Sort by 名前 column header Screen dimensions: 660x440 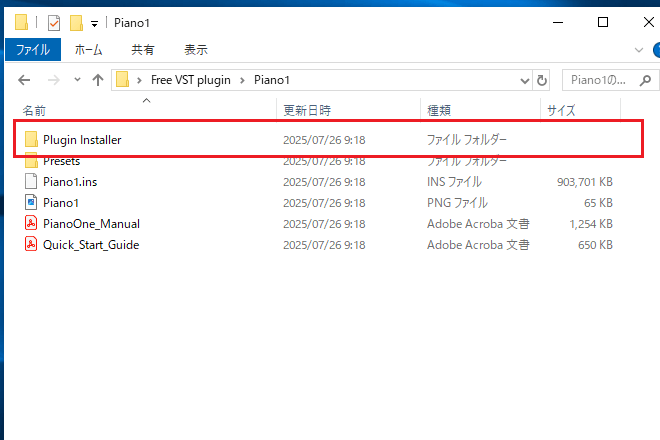(x=34, y=111)
